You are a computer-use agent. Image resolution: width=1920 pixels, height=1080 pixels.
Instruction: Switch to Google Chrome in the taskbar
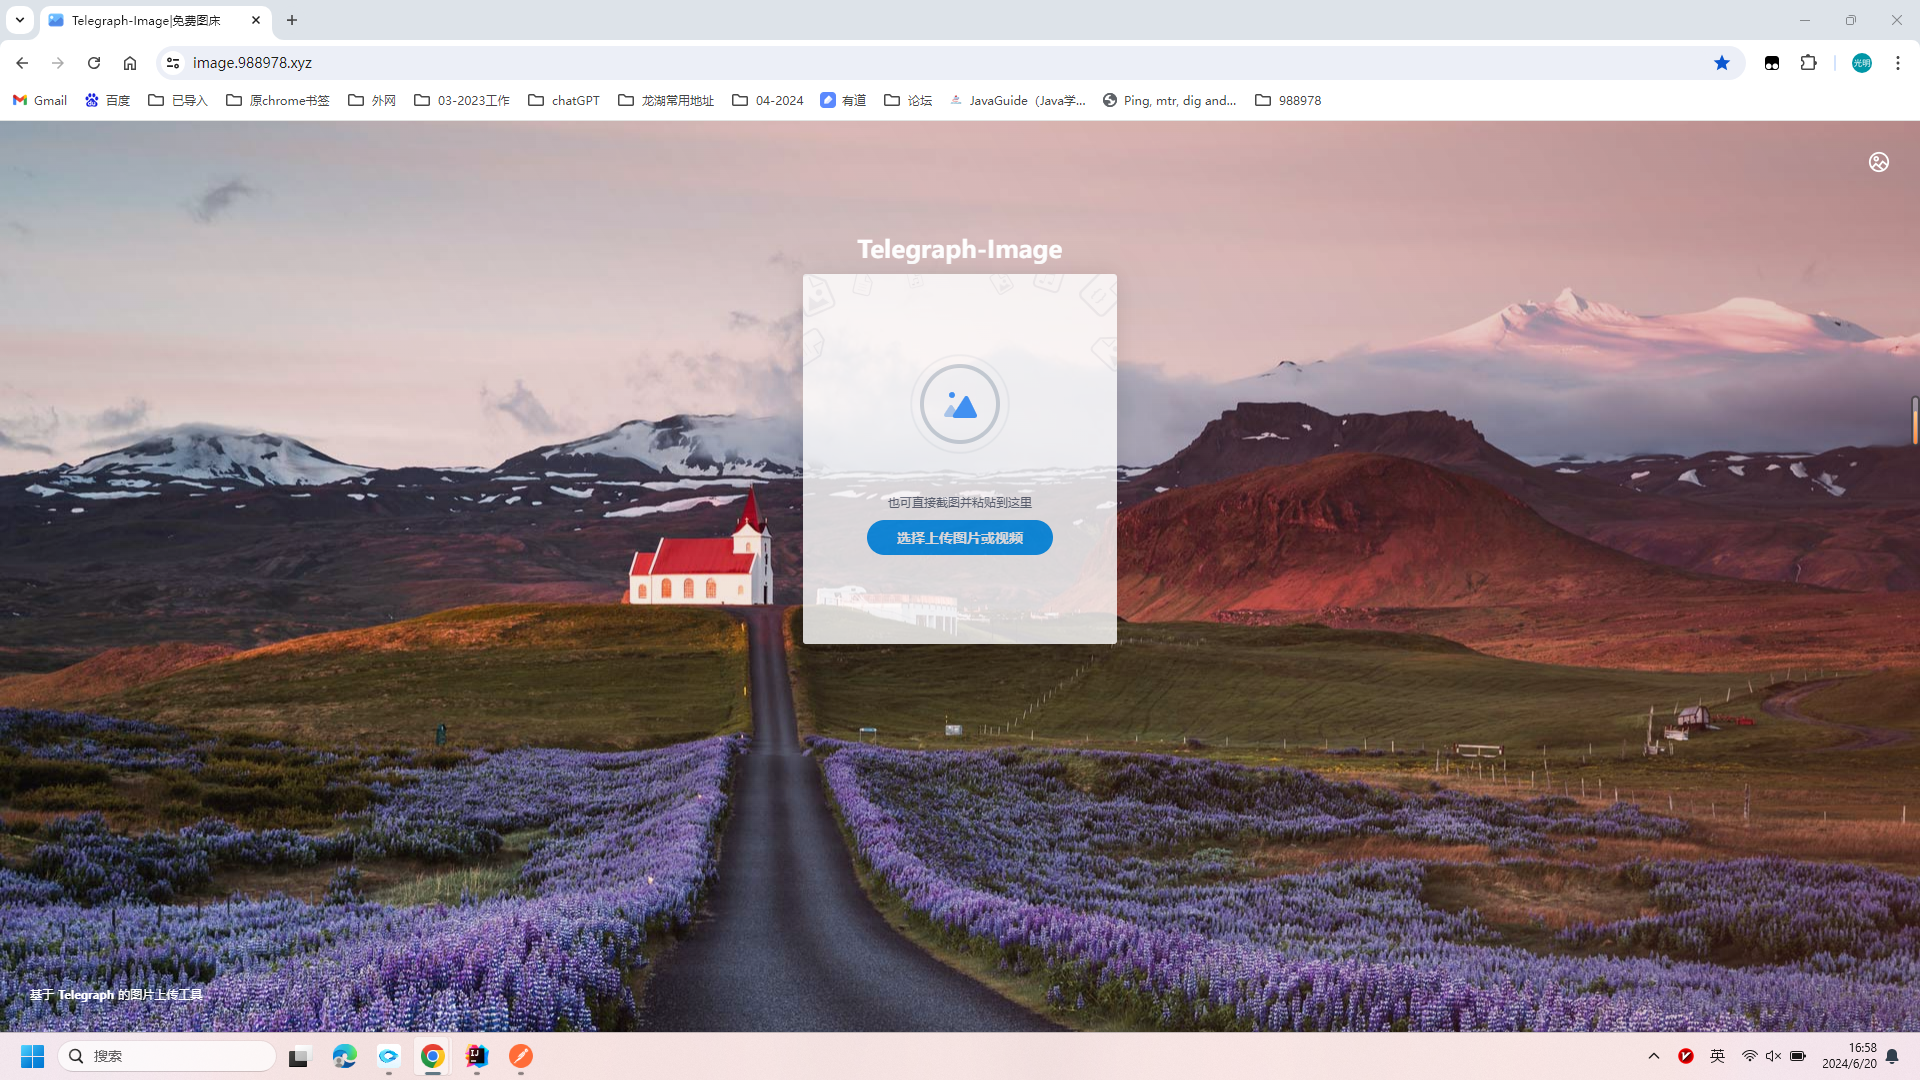pos(432,1056)
